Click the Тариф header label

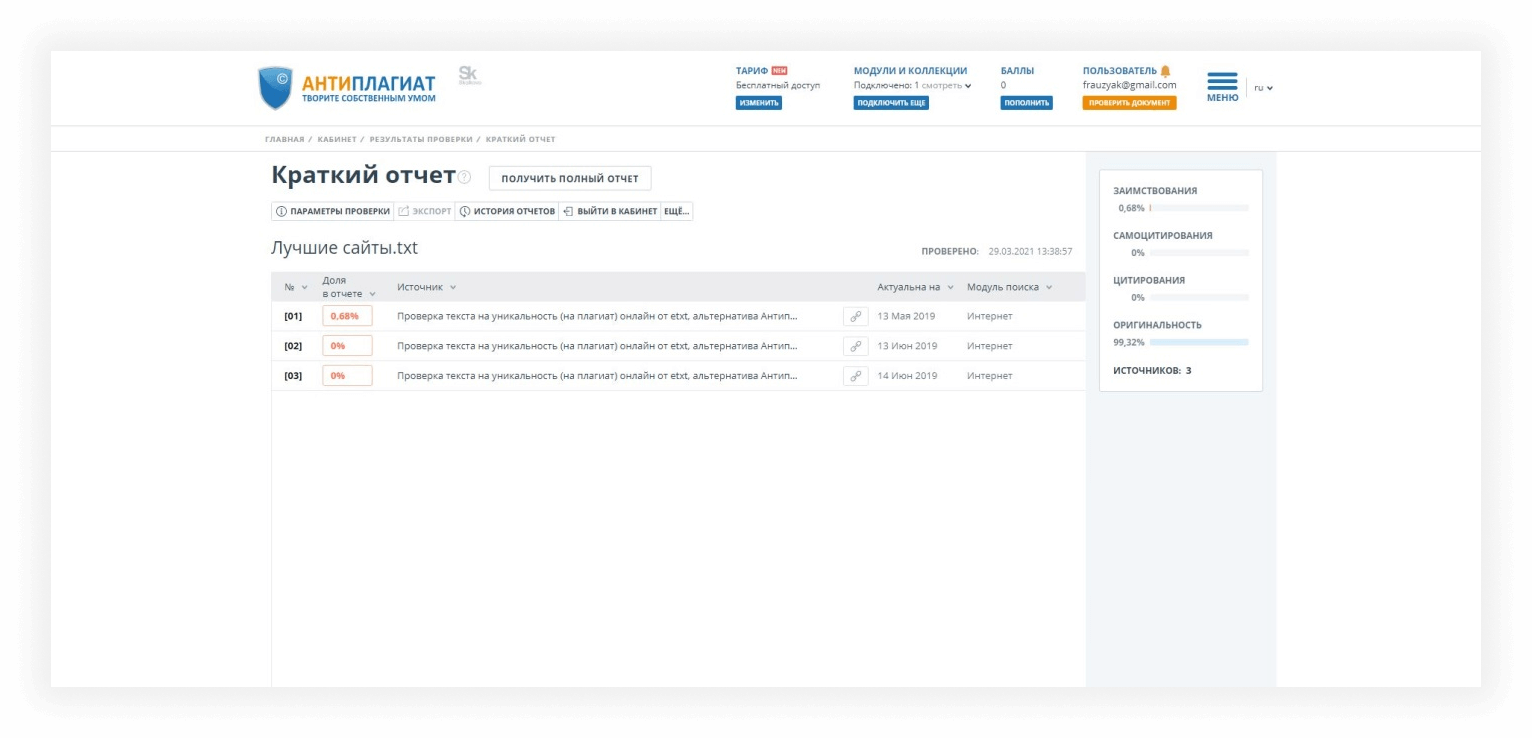tap(751, 71)
